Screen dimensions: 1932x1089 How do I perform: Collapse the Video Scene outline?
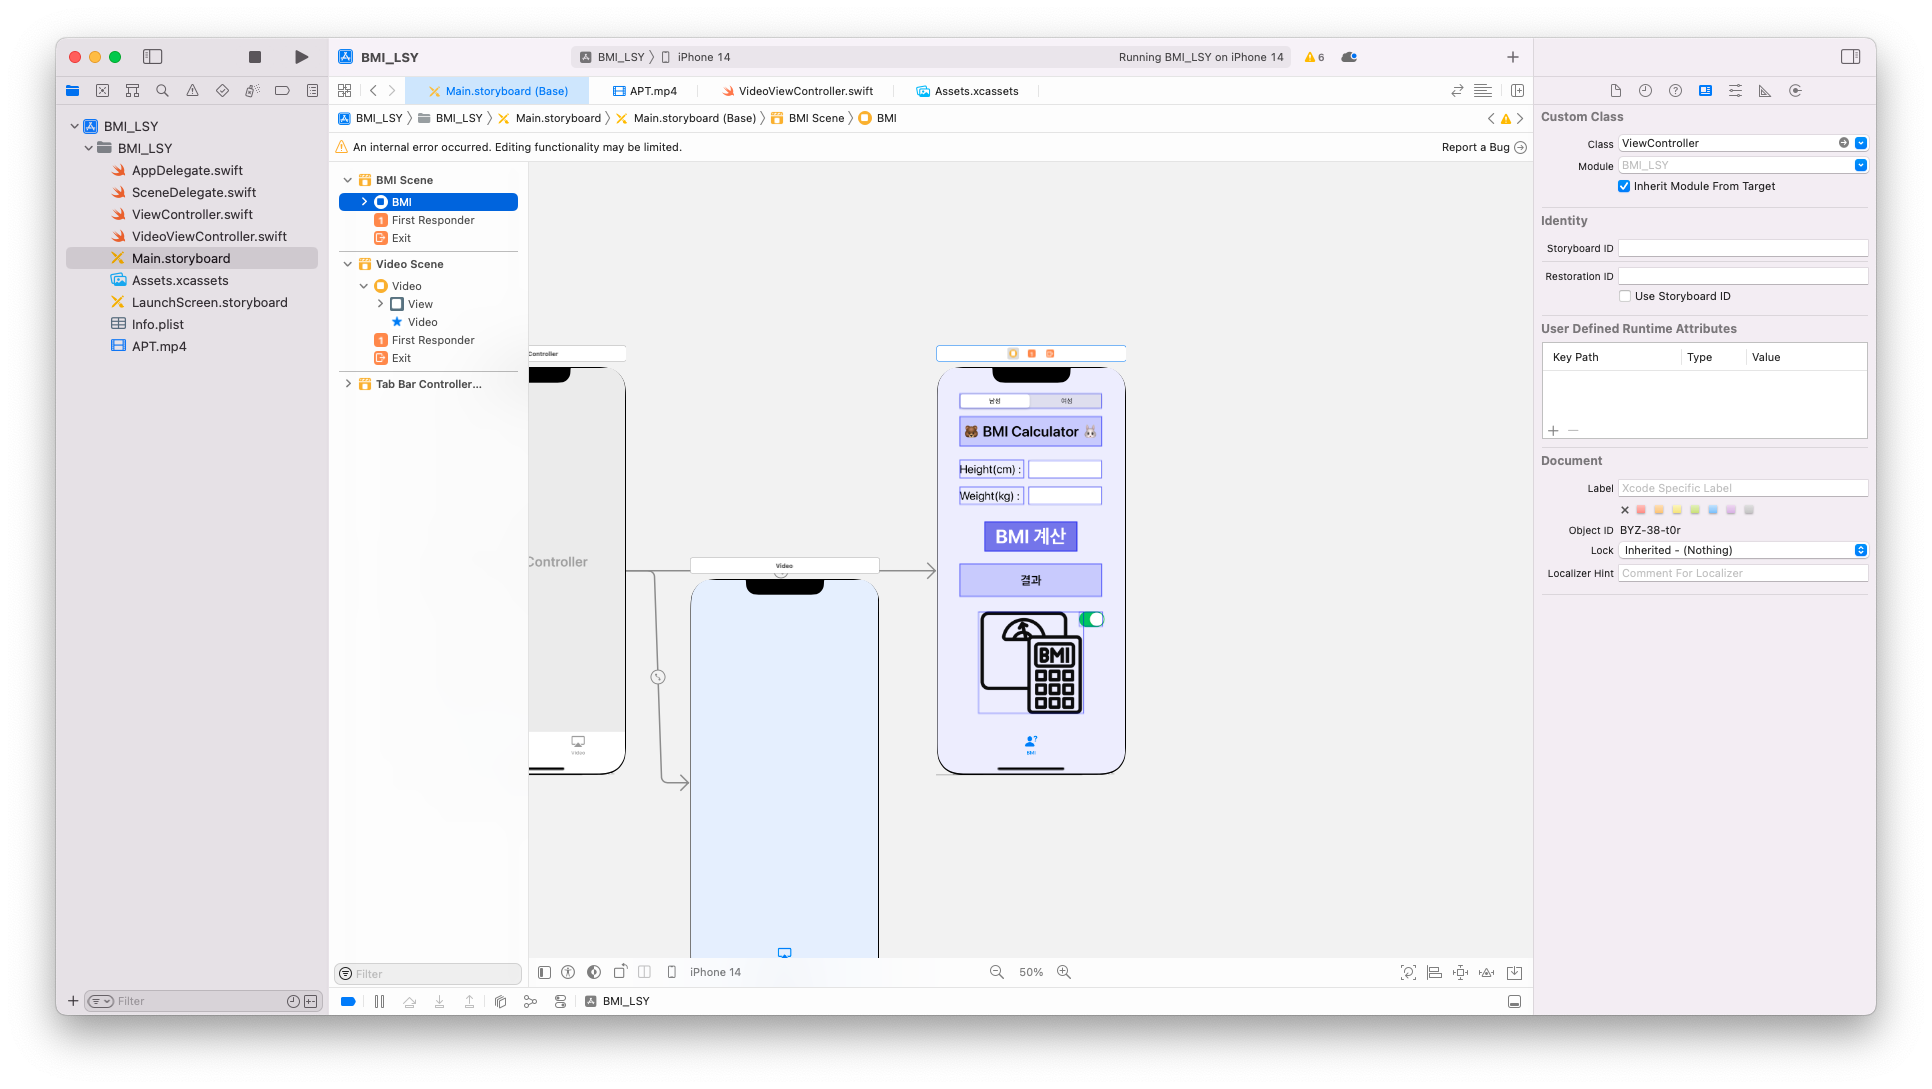coord(348,264)
